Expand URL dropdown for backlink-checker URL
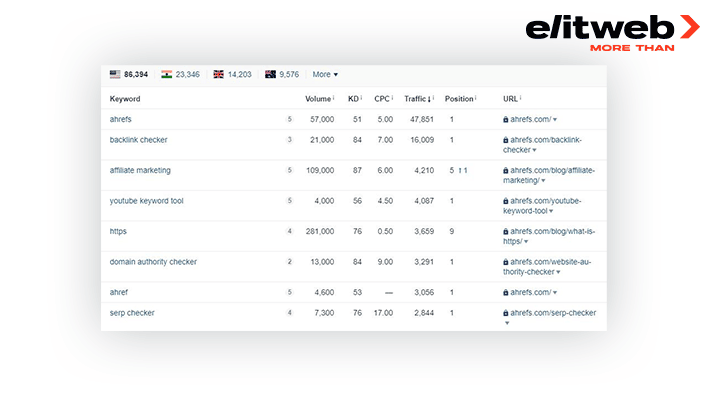The height and width of the screenshot is (396, 708). 534,150
